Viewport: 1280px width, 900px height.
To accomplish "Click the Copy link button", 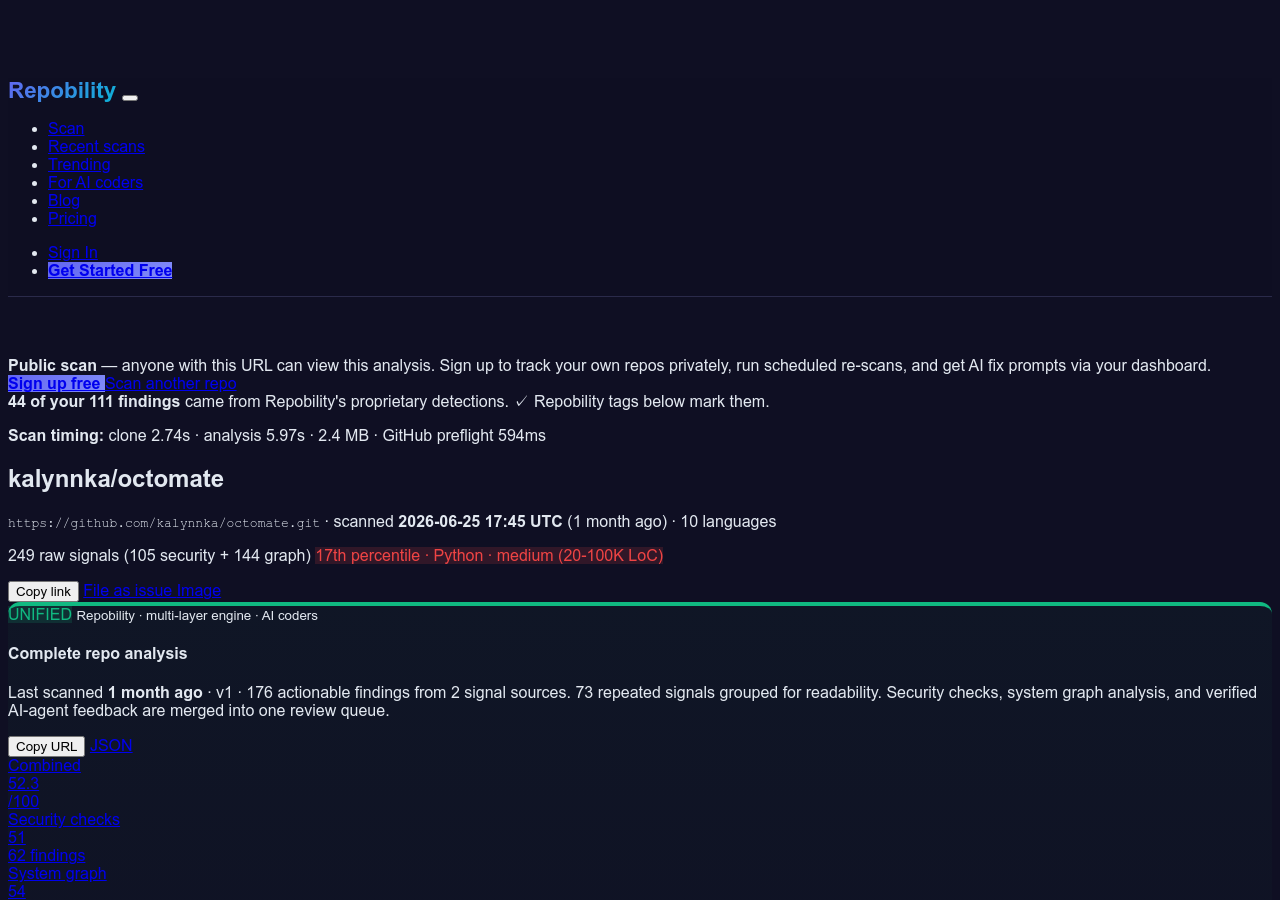I will point(43,591).
